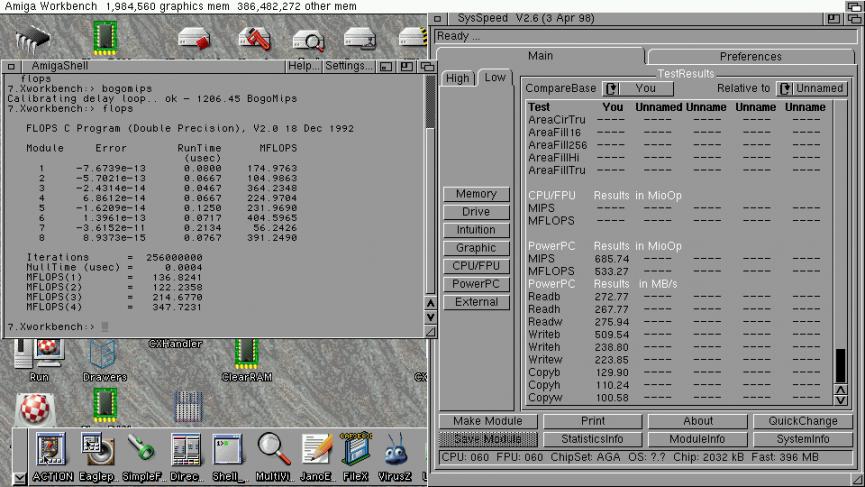The width and height of the screenshot is (865, 487).
Task: Click the TestResults vertical scrollbar
Action: tap(840, 250)
